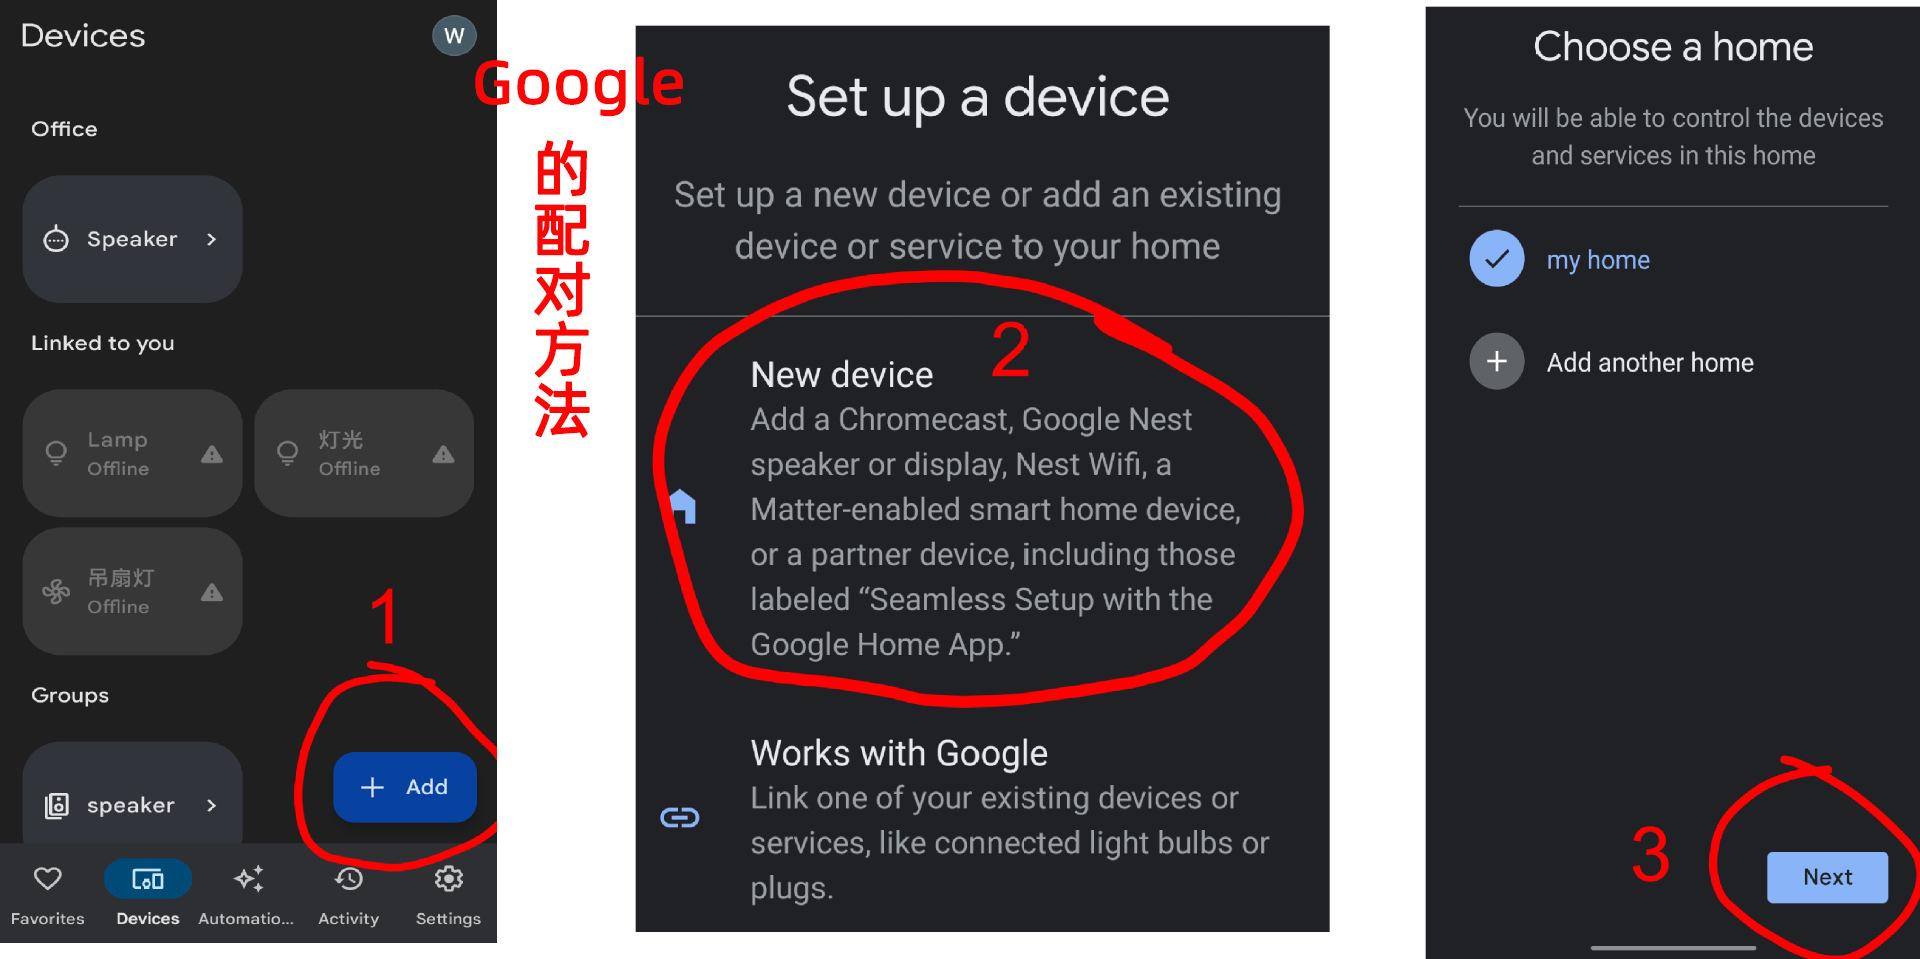Expand the speaker group chevron
Image resolution: width=1920 pixels, height=959 pixels.
click(x=211, y=805)
